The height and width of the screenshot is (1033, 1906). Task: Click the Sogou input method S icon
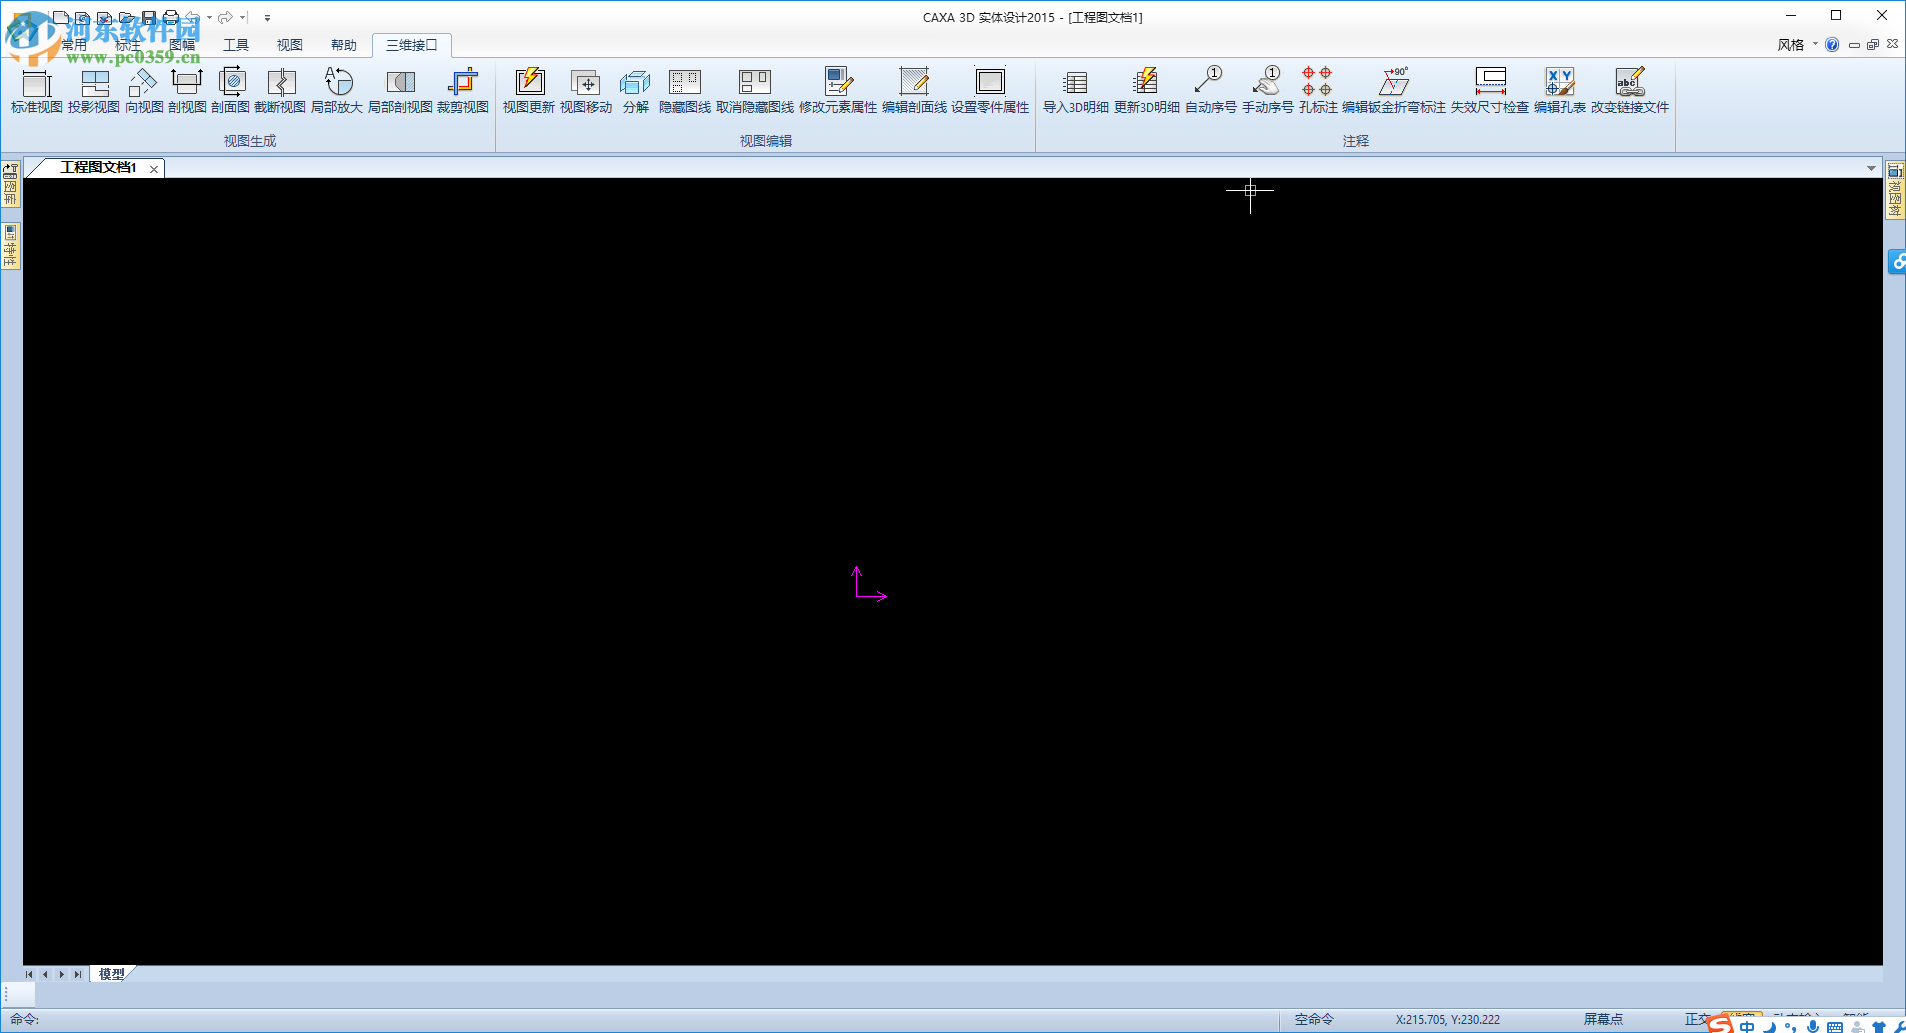[x=1720, y=1024]
